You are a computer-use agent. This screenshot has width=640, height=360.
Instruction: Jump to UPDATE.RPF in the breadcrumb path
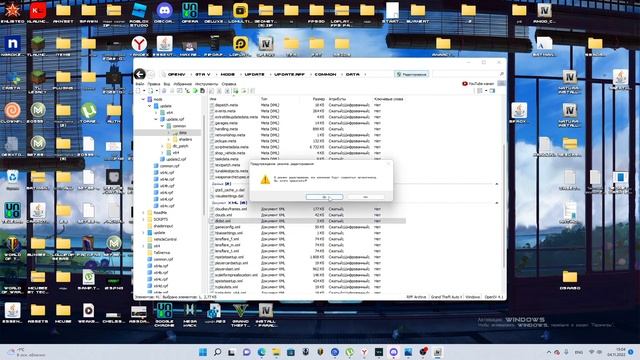point(289,74)
